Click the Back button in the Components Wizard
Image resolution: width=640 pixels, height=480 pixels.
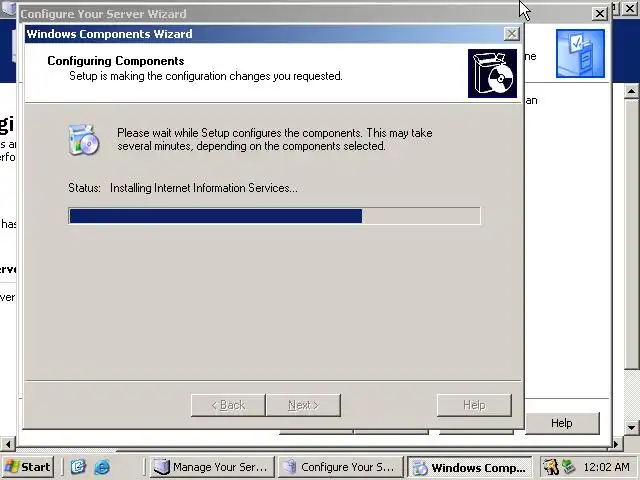point(228,405)
